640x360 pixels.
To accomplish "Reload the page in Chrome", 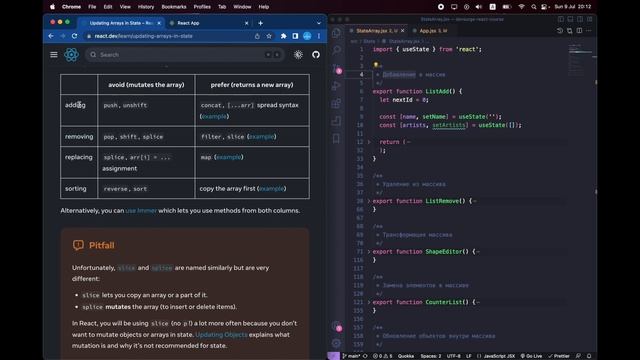I will coord(74,36).
